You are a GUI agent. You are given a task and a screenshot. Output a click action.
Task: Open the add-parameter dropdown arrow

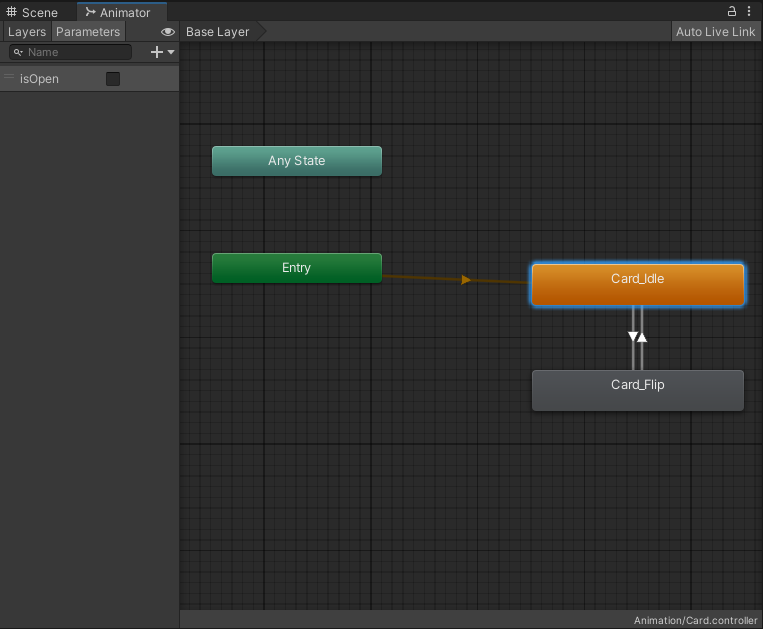pos(171,52)
